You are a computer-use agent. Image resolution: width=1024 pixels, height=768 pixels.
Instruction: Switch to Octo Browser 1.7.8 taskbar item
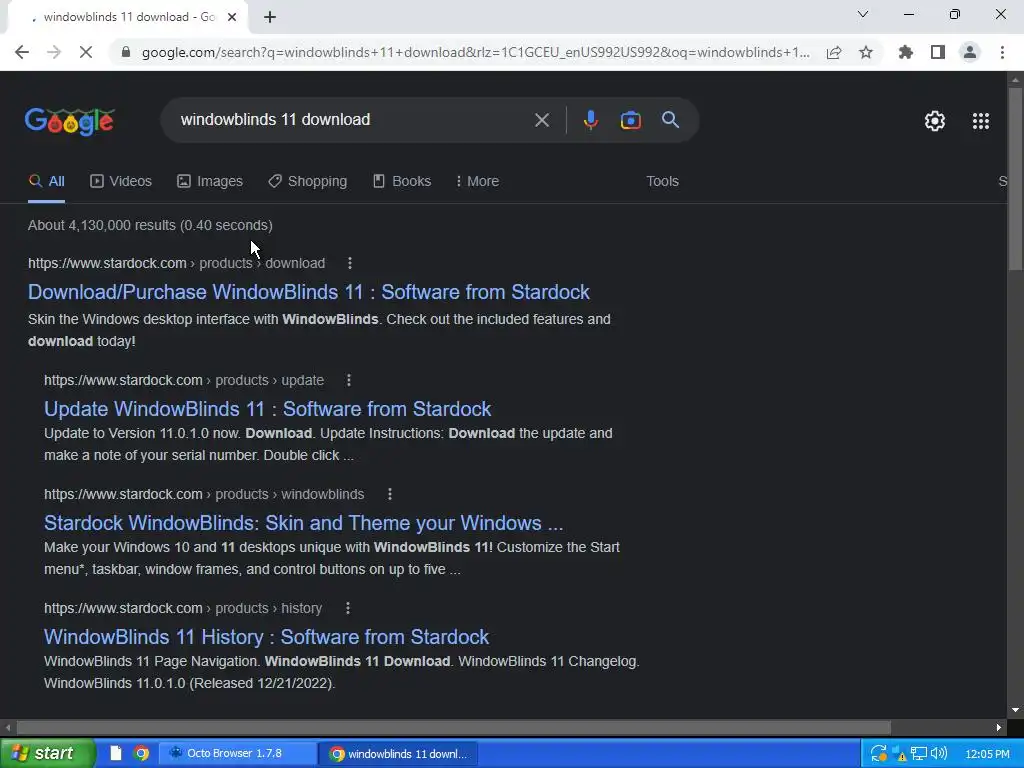coord(237,754)
